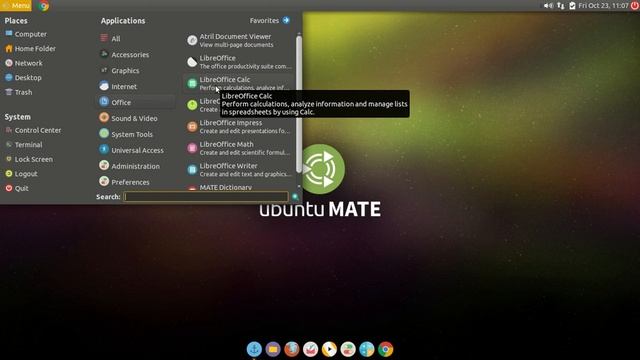Launch LibreOffice Math

tap(239, 148)
